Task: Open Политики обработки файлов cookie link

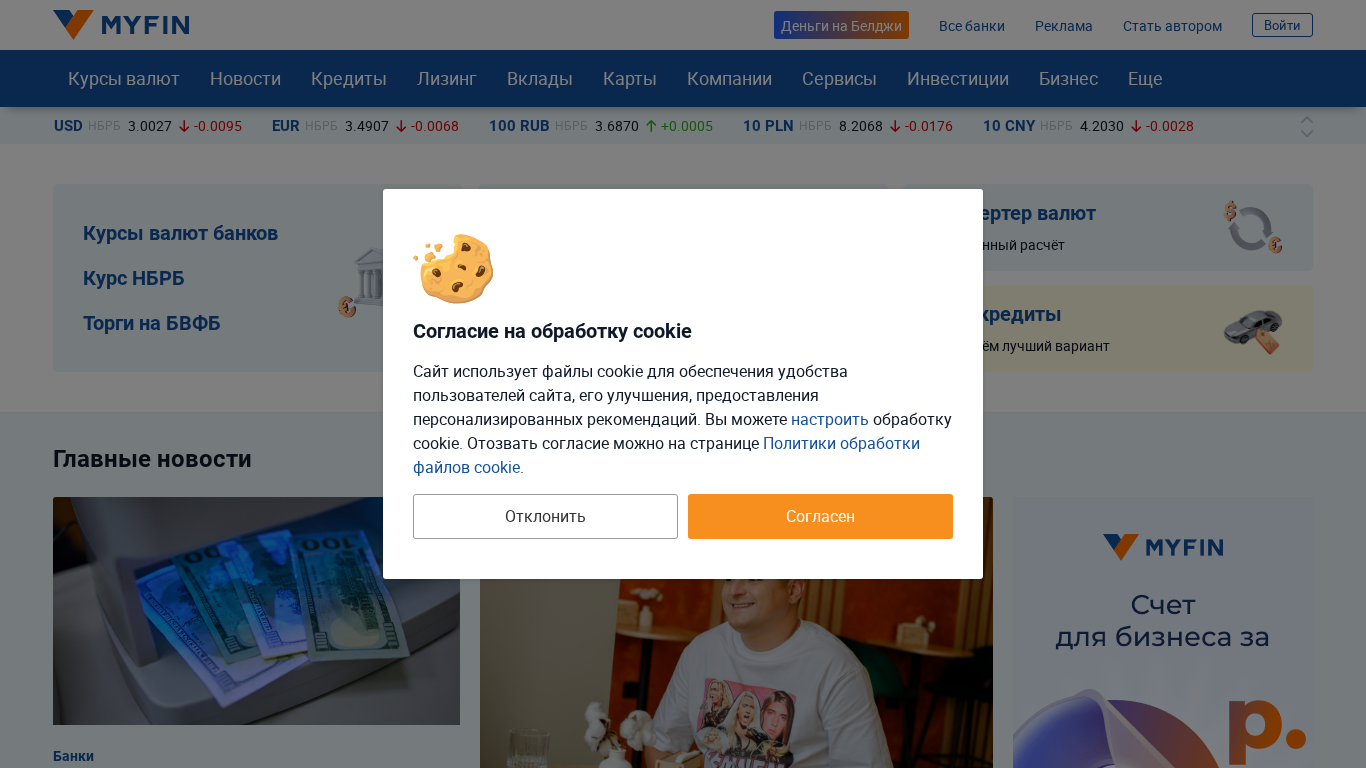Action: (666, 455)
